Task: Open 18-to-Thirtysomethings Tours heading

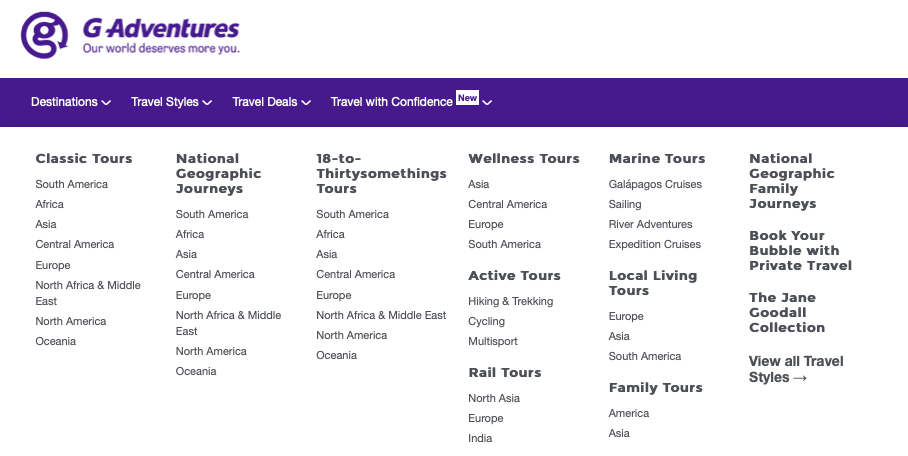Action: 381,173
